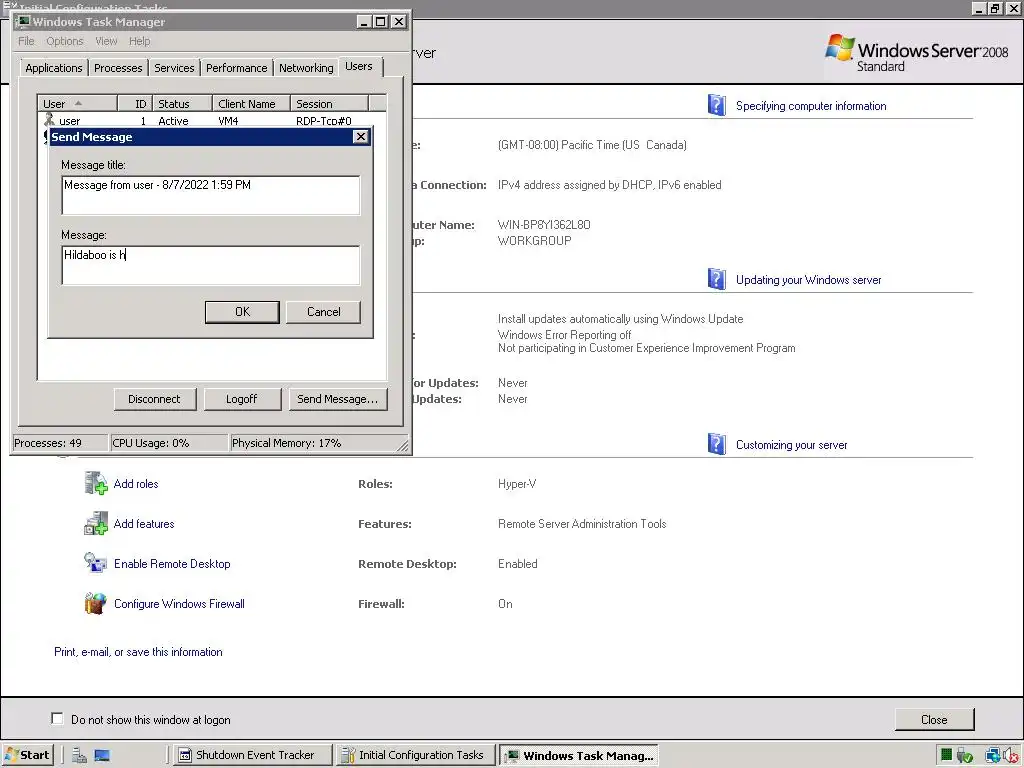Click 'Hyper-V' roles value text
This screenshot has width=1024, height=768.
coord(517,484)
